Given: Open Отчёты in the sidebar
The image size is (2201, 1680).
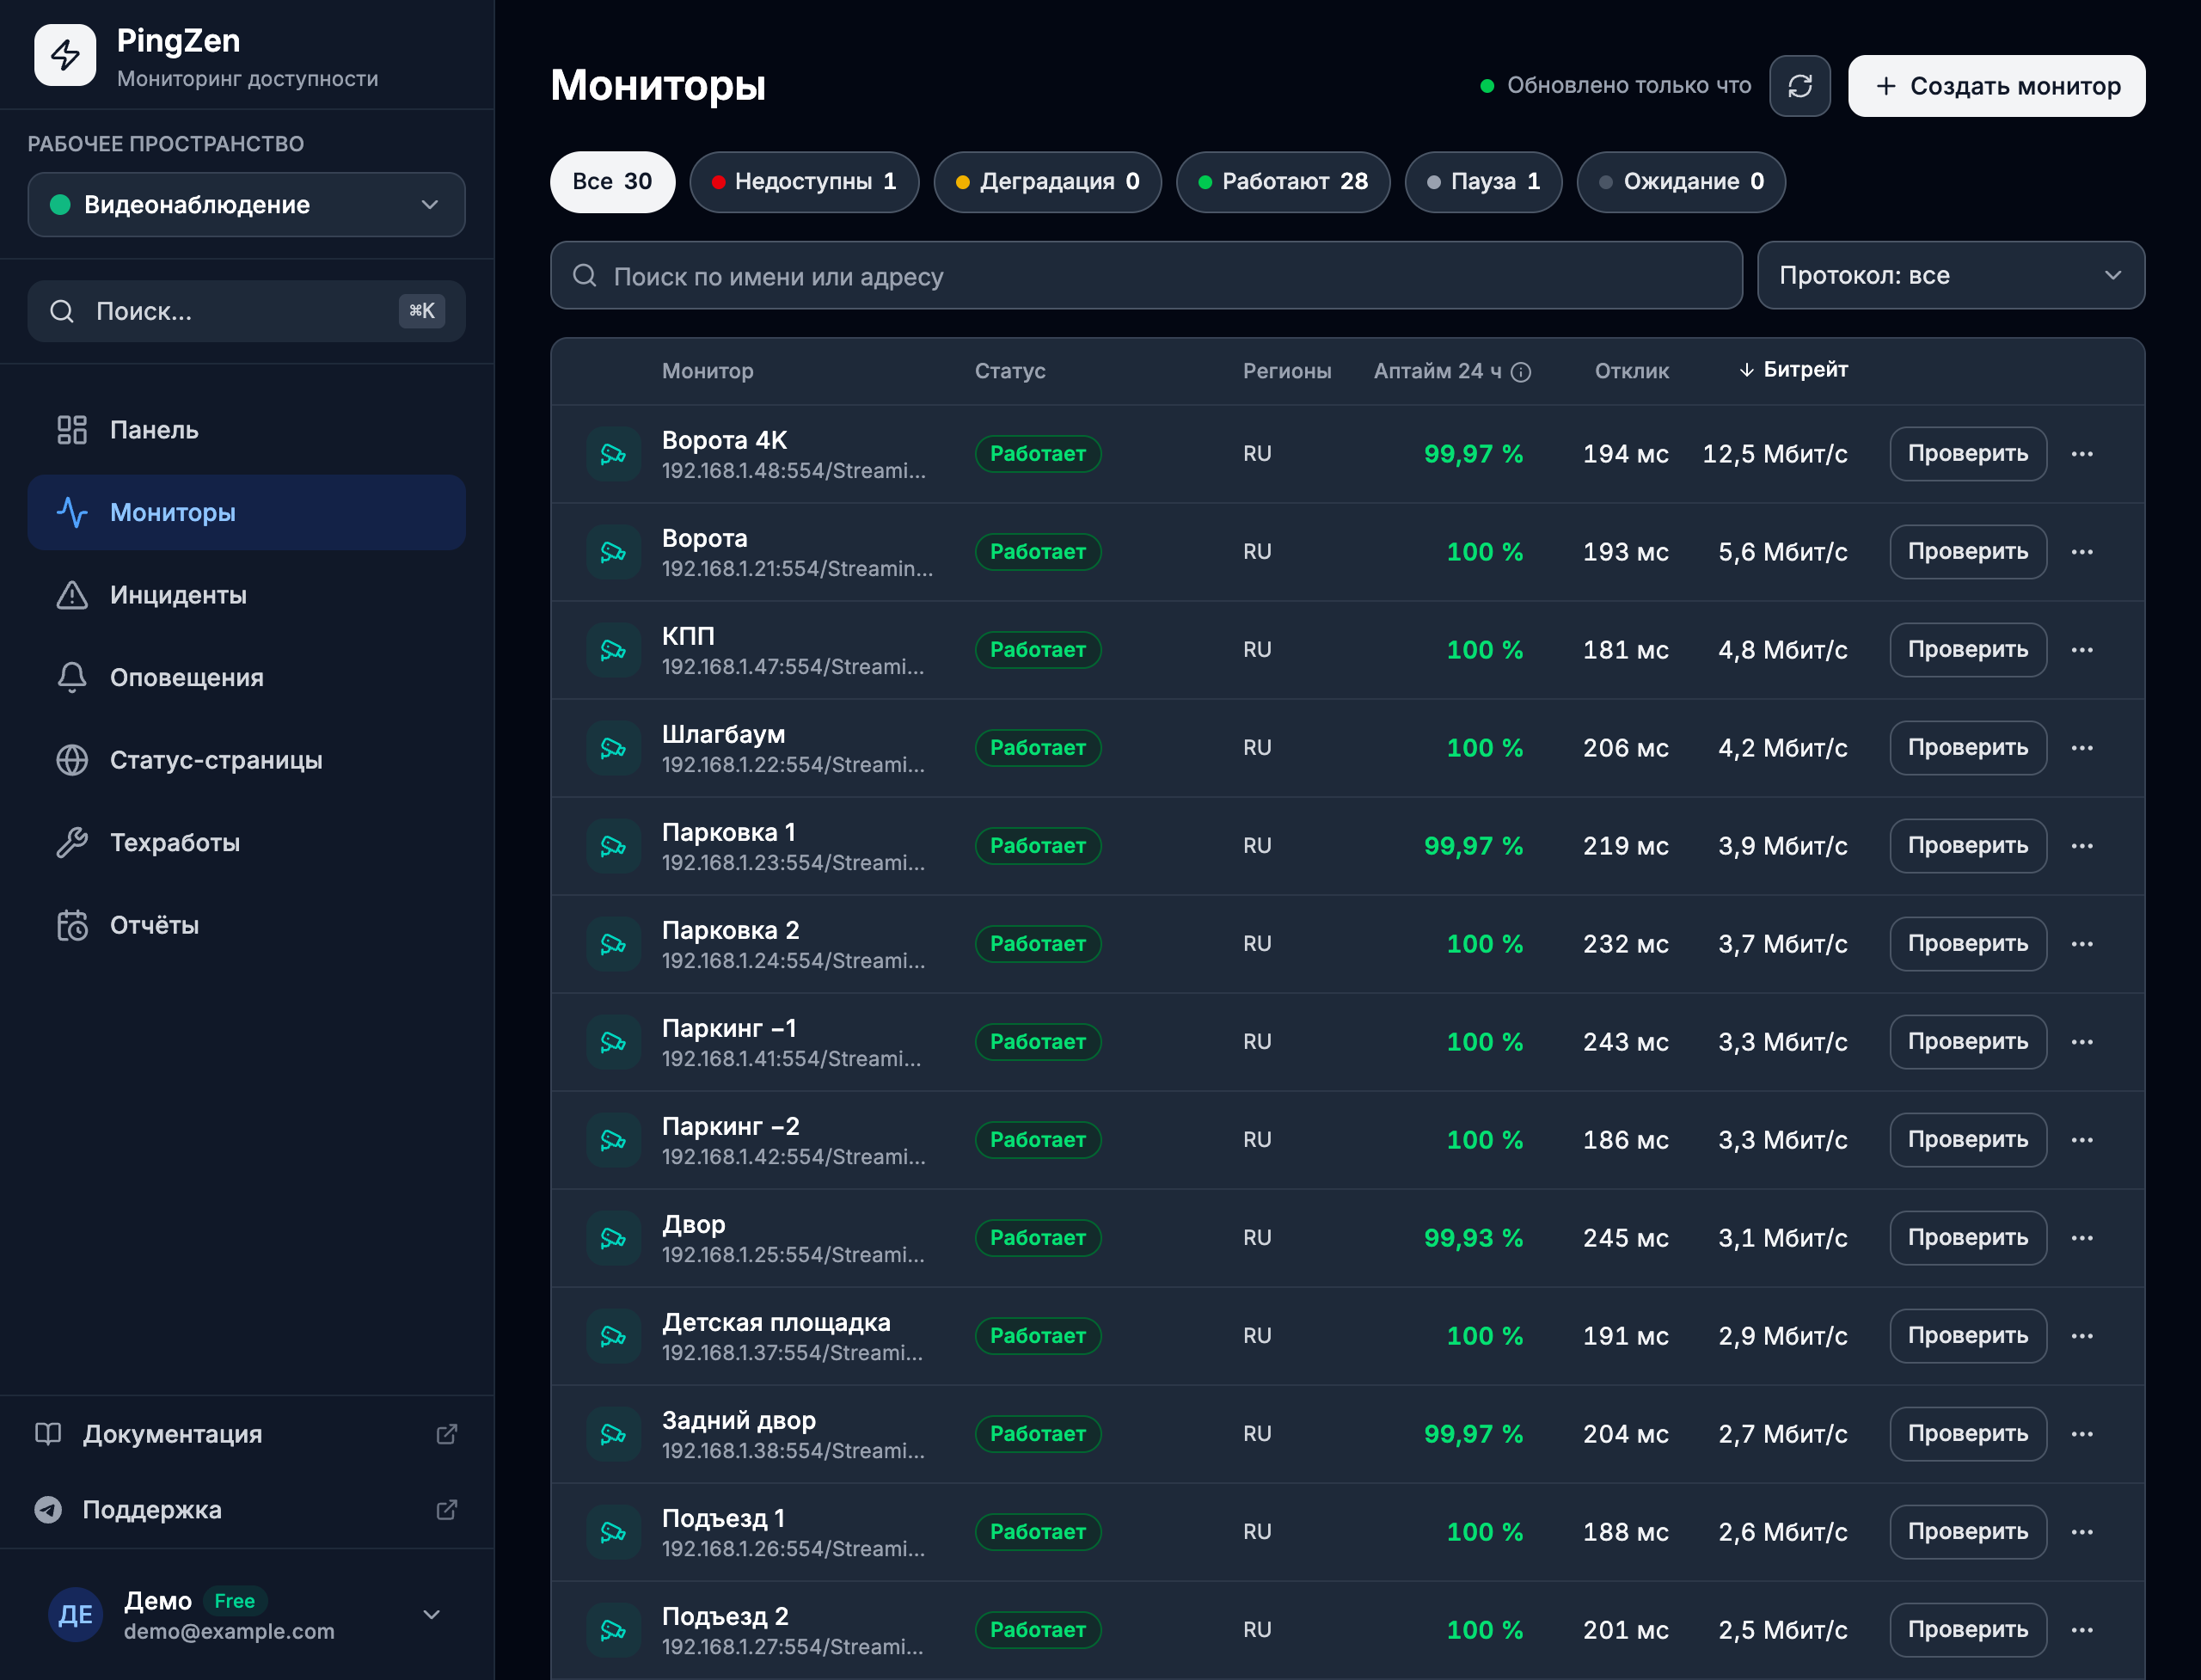Looking at the screenshot, I should tap(246, 925).
